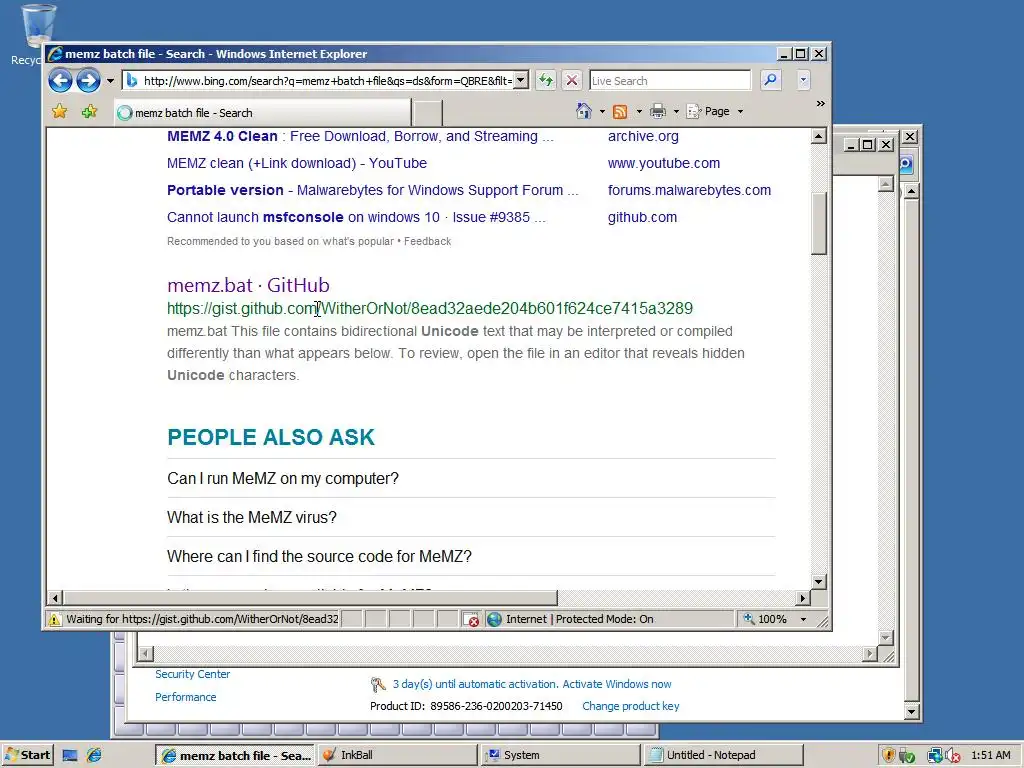Click the vertical scrollbar down arrow in IE

pos(818,581)
